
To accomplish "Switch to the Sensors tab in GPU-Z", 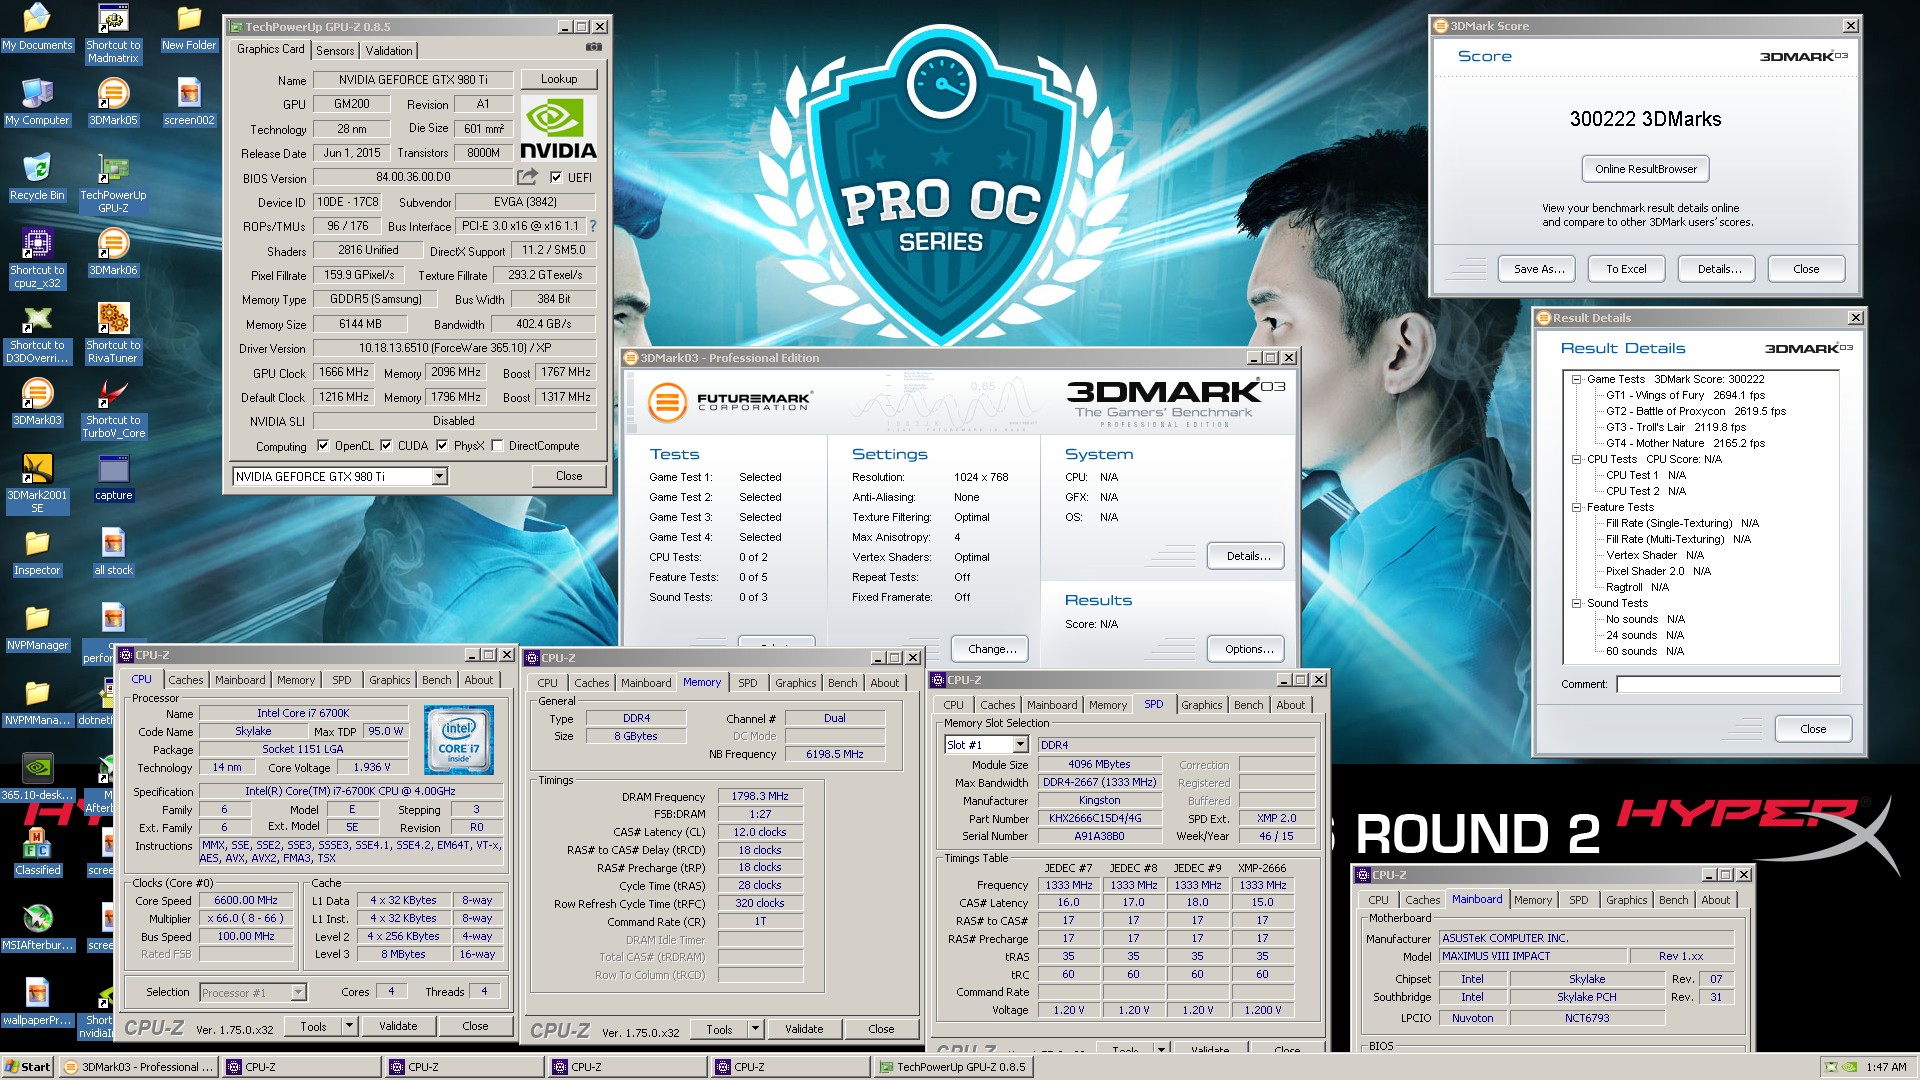I will [335, 51].
